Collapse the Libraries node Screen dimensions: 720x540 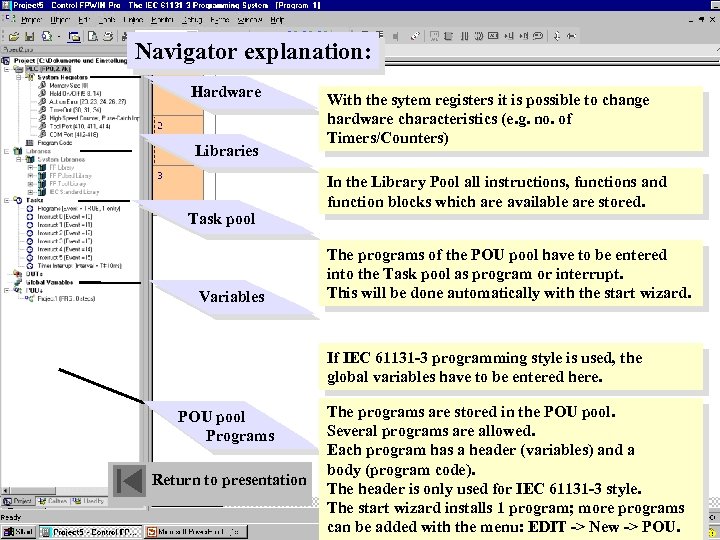click(7, 151)
